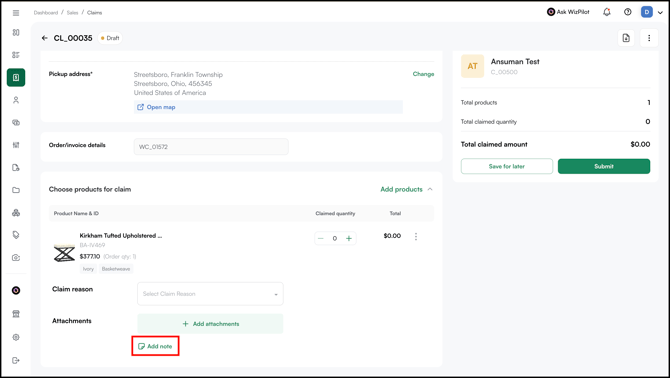Screen dimensions: 670x378
Task: Open the customers person sidebar icon
Action: pyautogui.click(x=16, y=100)
